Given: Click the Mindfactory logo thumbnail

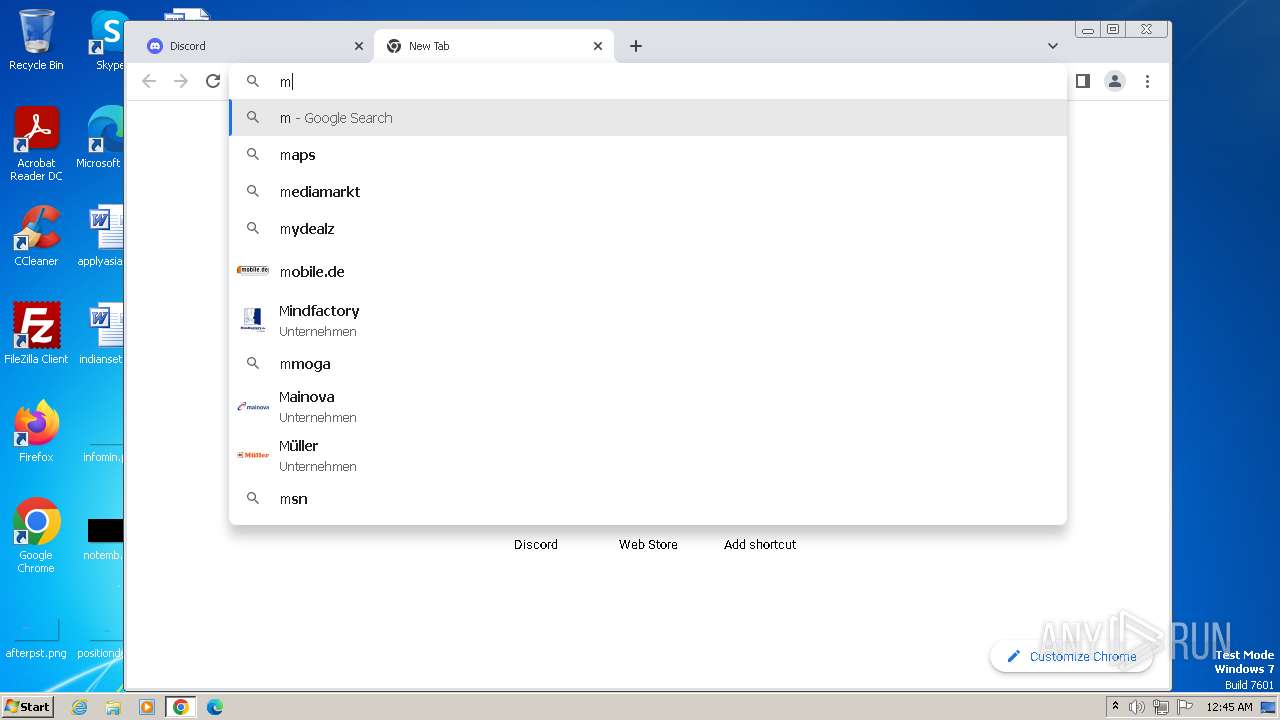Looking at the screenshot, I should 253,320.
